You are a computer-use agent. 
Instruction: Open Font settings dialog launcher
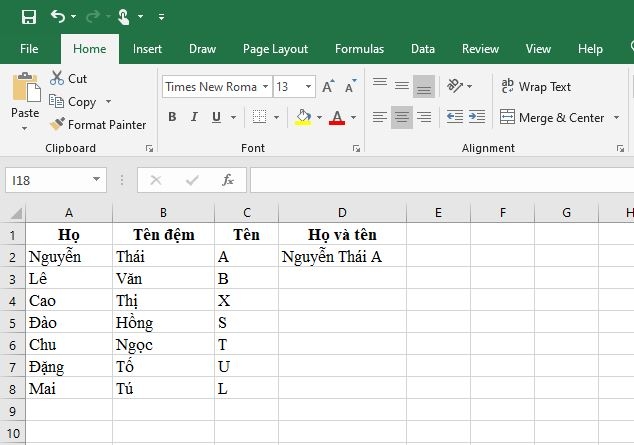(356, 149)
